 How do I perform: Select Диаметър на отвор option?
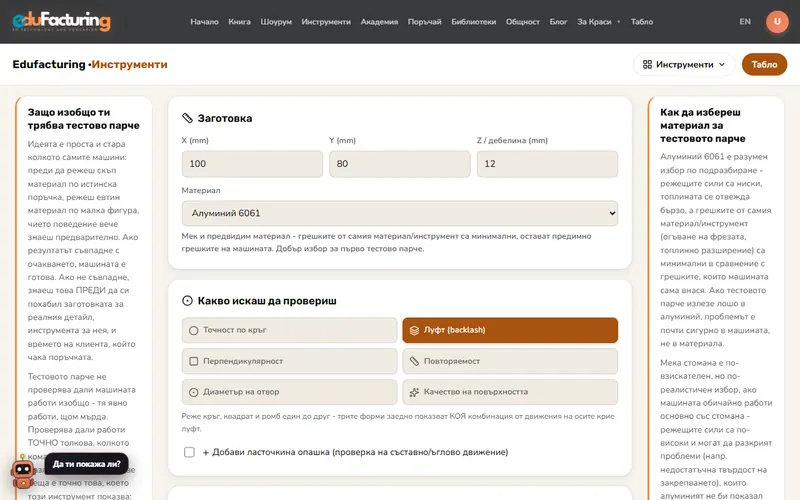click(289, 392)
